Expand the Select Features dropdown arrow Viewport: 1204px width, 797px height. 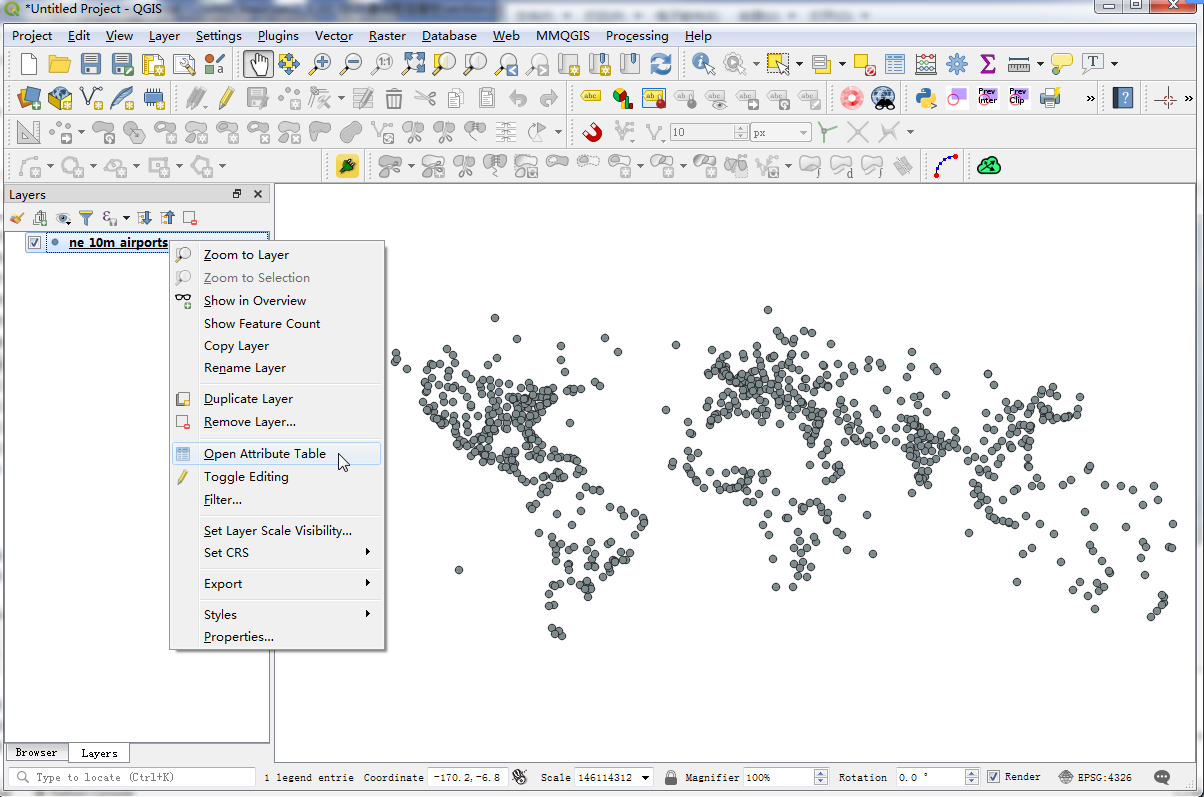pos(799,64)
